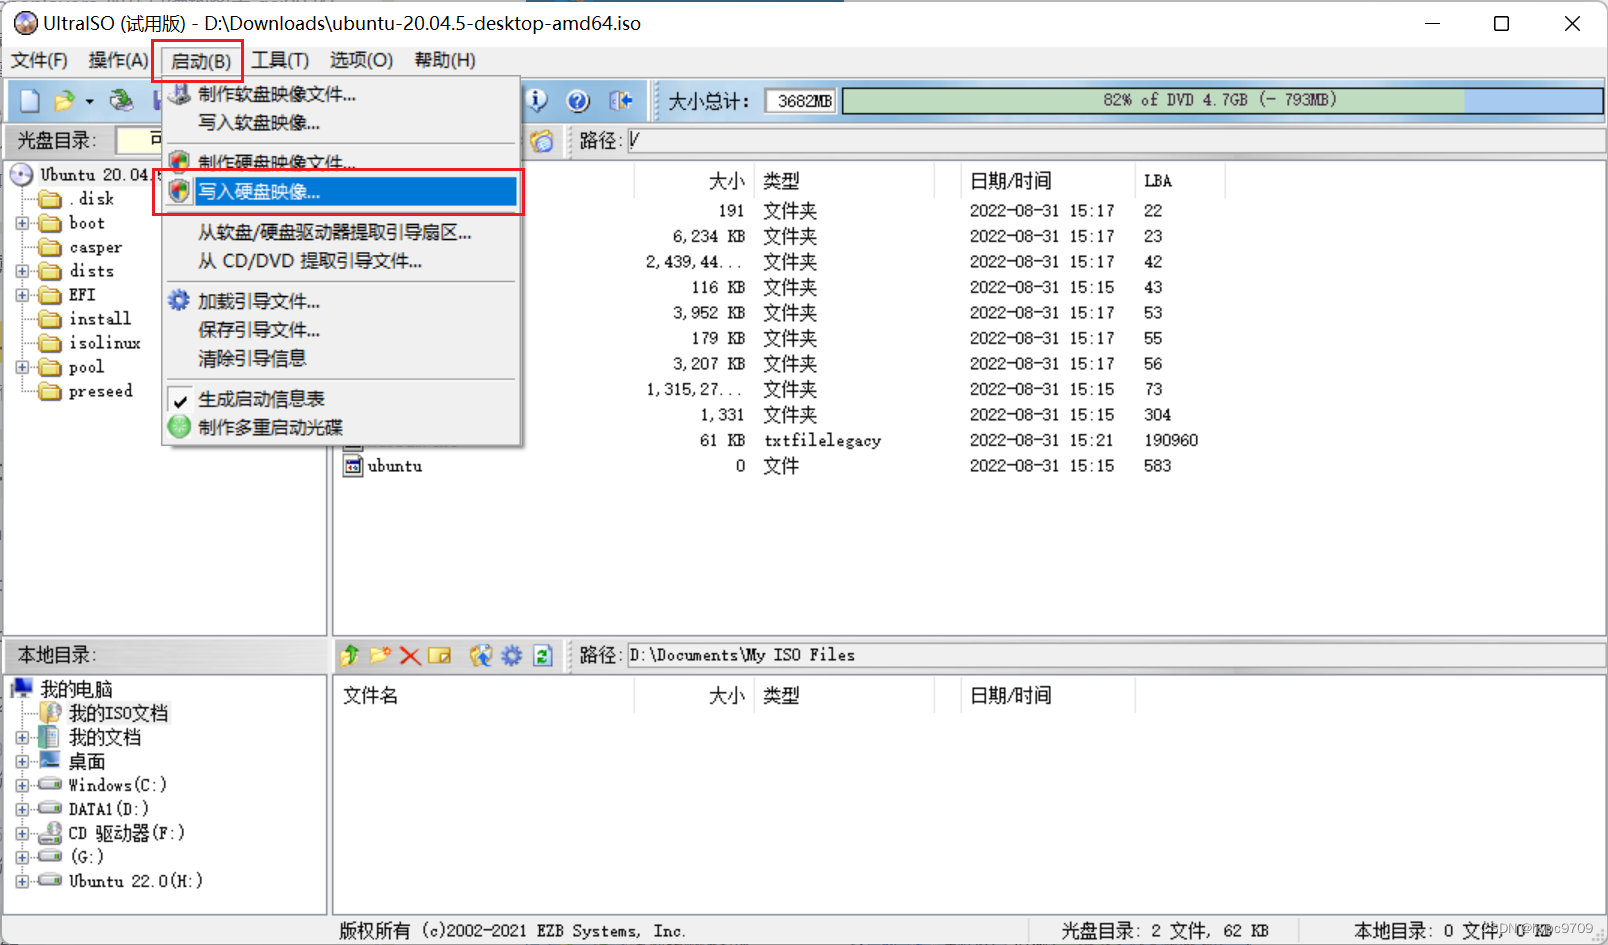The height and width of the screenshot is (945, 1608).
Task: Open the 文件(F) menu
Action: (x=39, y=60)
